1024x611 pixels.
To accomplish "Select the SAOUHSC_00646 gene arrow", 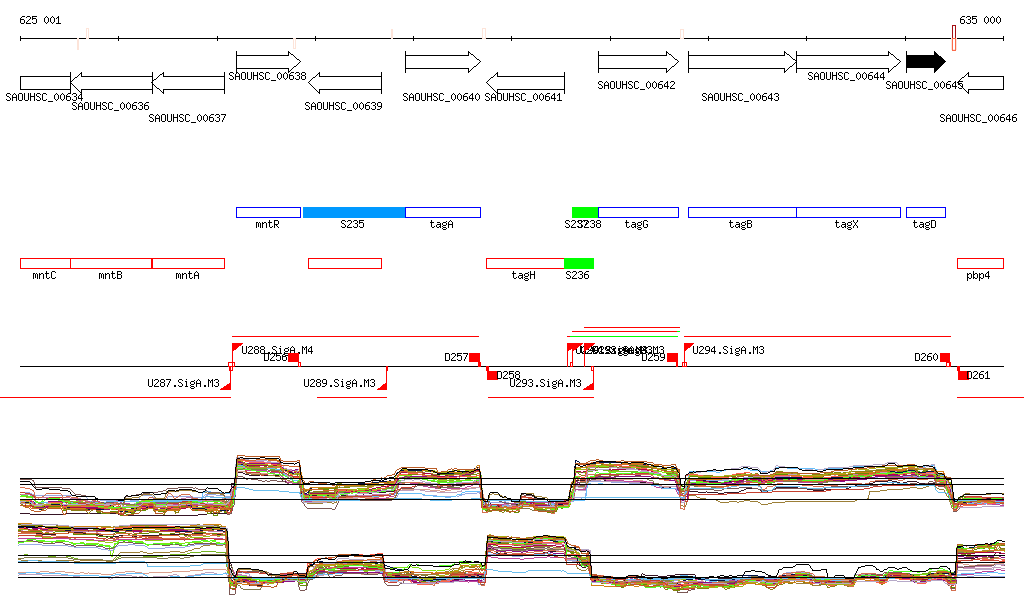I will [981, 83].
